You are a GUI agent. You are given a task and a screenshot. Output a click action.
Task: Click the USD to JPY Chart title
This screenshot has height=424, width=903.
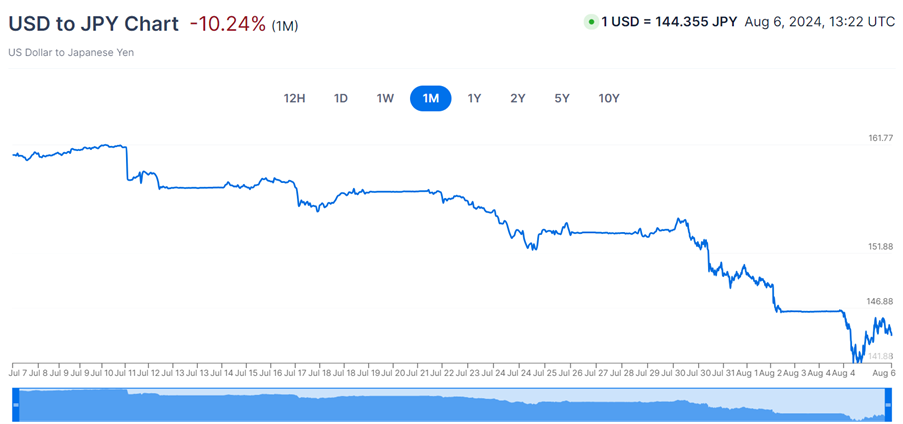click(93, 23)
